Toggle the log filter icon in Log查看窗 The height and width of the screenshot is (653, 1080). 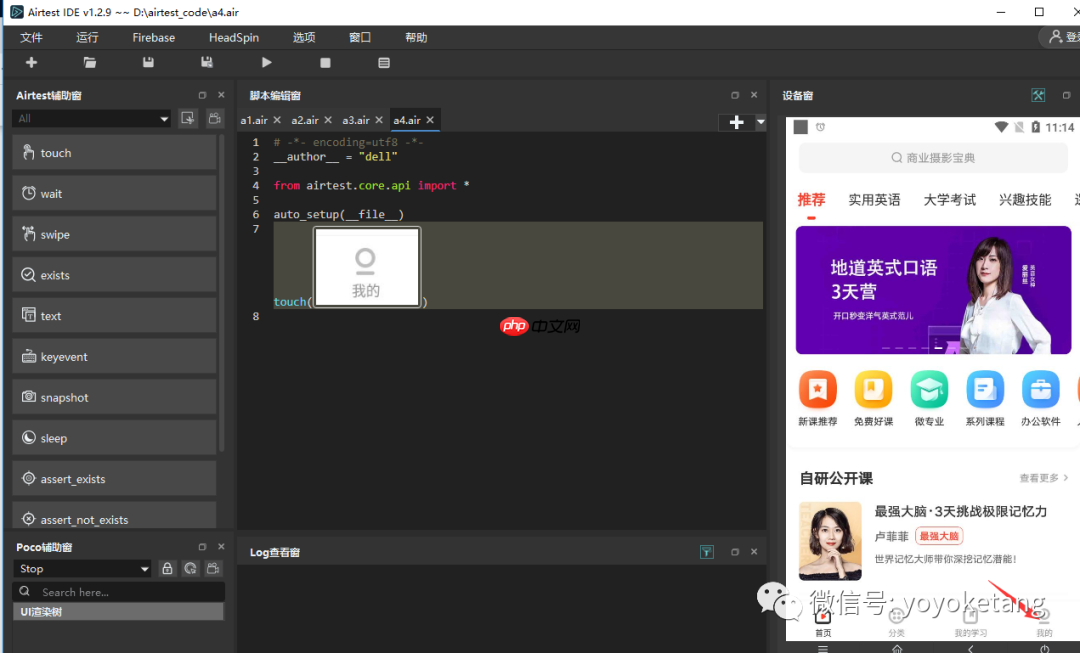coord(707,551)
